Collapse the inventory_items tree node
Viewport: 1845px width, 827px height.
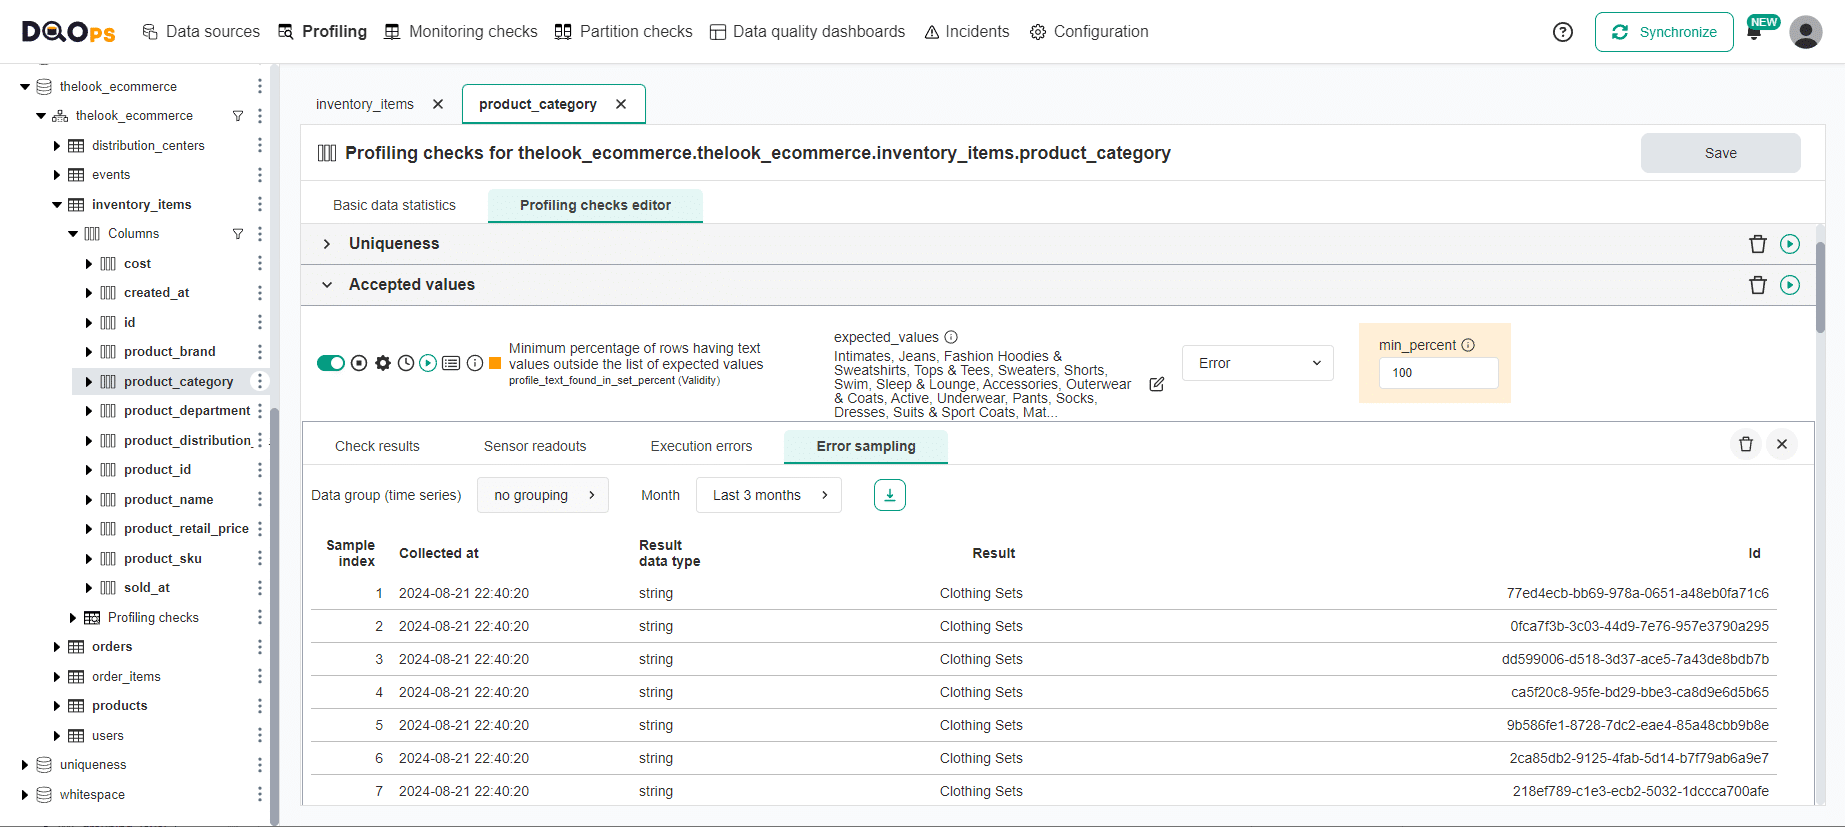click(x=57, y=205)
